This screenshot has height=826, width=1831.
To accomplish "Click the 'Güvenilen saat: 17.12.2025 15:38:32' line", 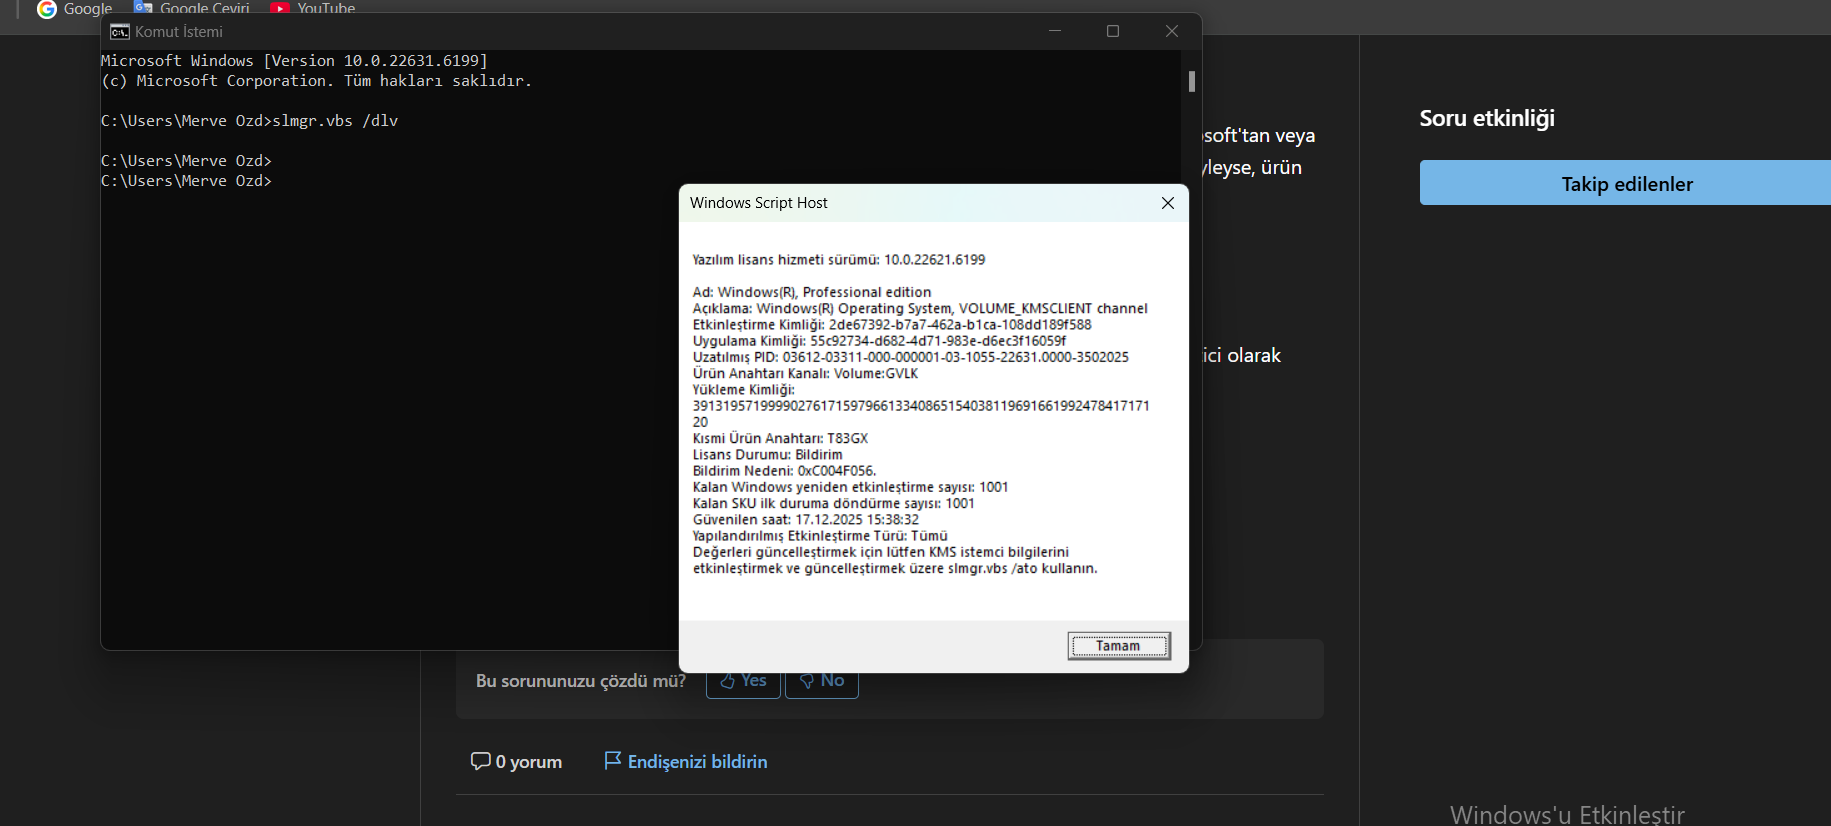I will coord(806,520).
